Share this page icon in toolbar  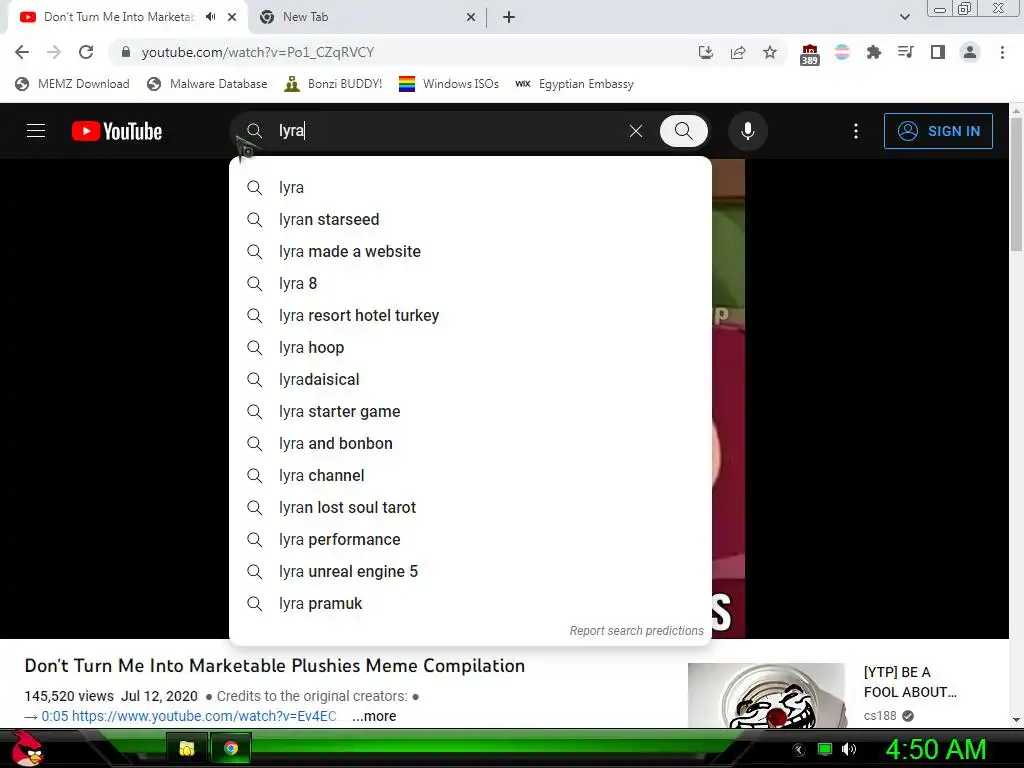[x=738, y=52]
